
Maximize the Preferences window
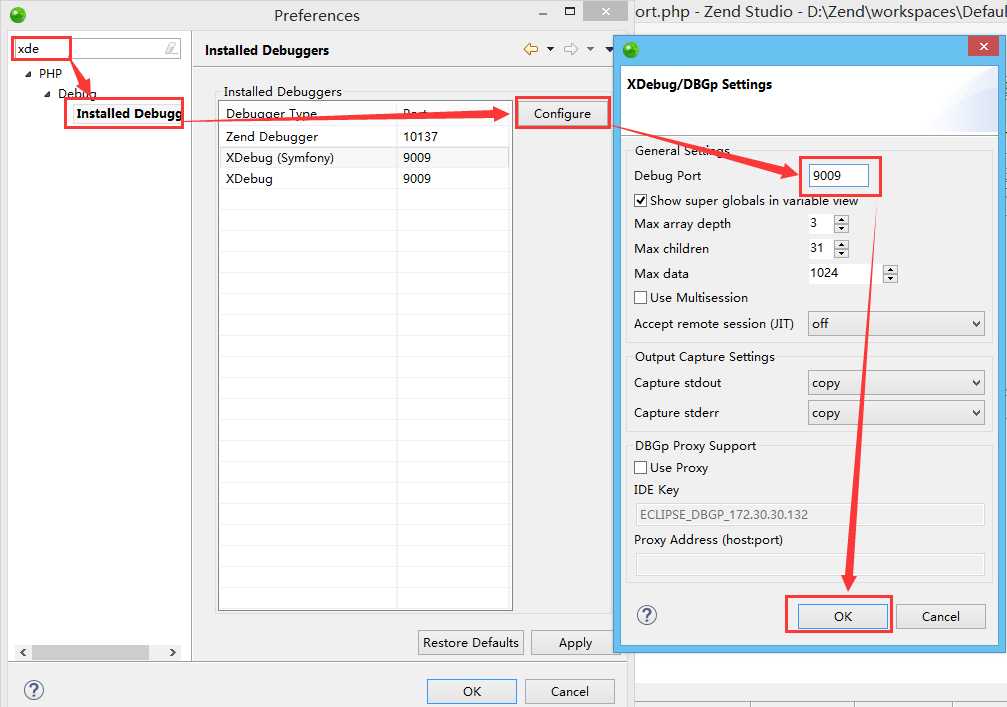coord(570,12)
